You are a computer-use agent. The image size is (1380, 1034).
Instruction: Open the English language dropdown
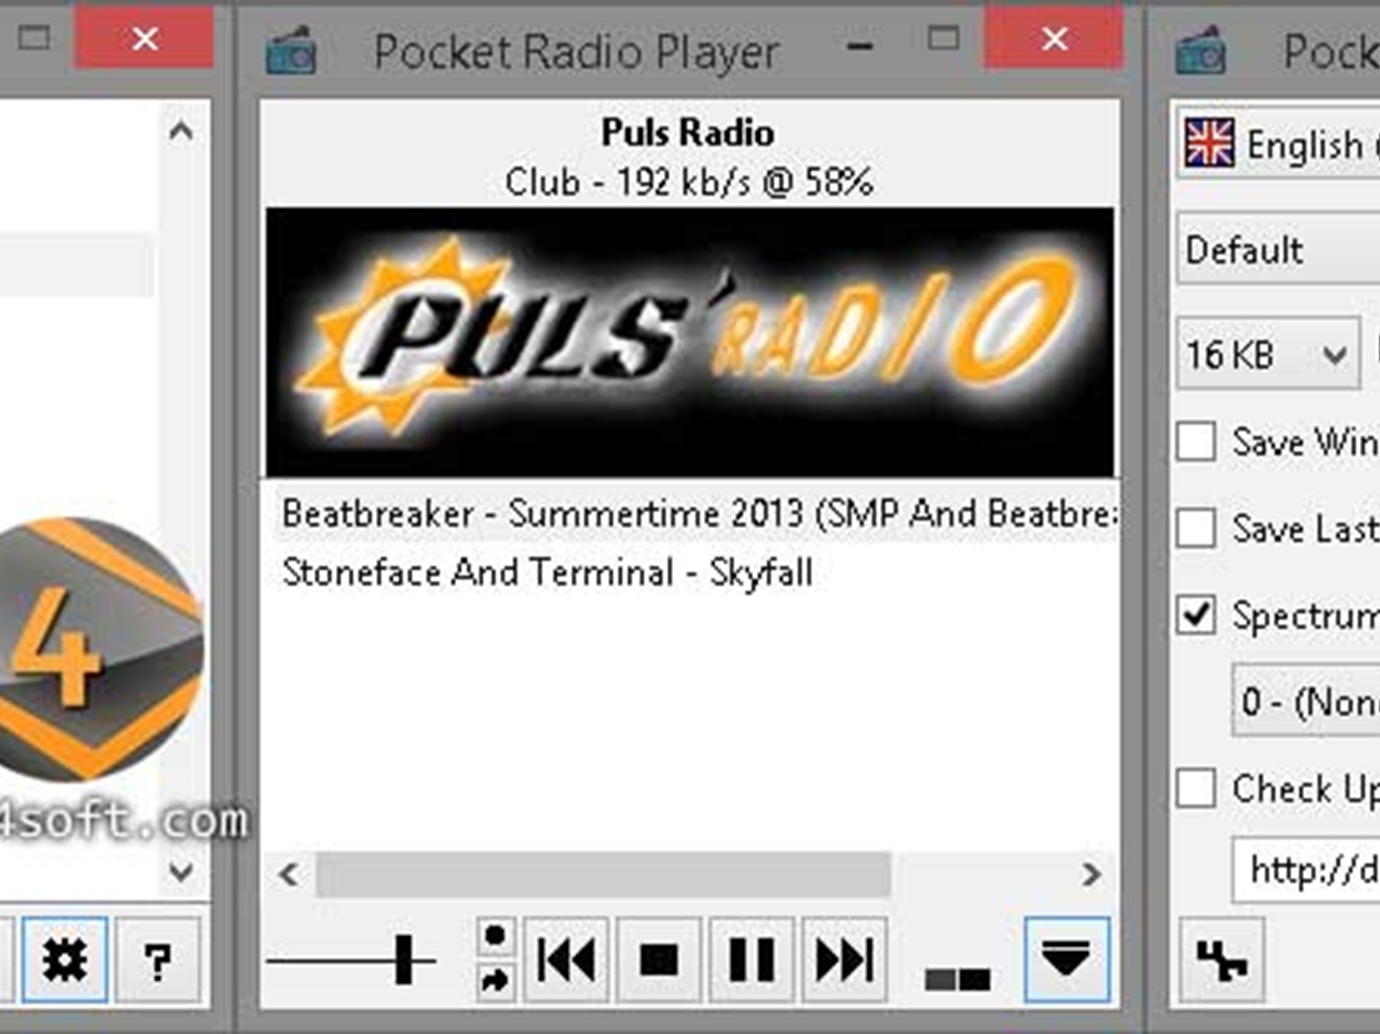click(1279, 144)
